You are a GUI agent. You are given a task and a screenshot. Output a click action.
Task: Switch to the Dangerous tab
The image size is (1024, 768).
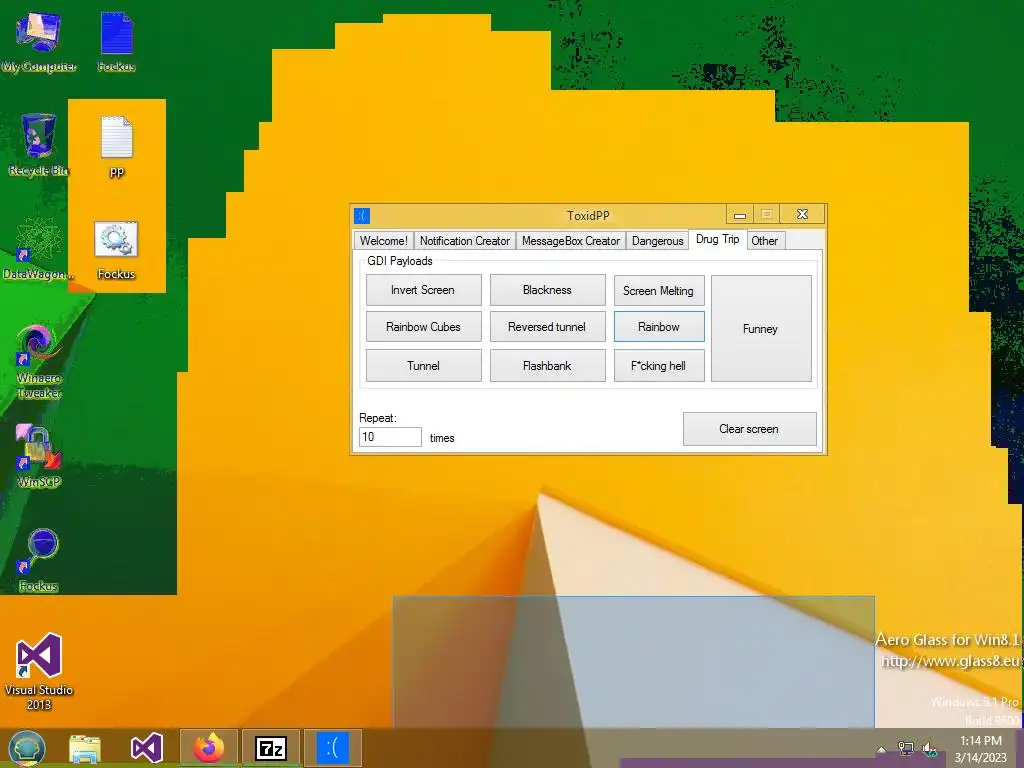pos(658,241)
